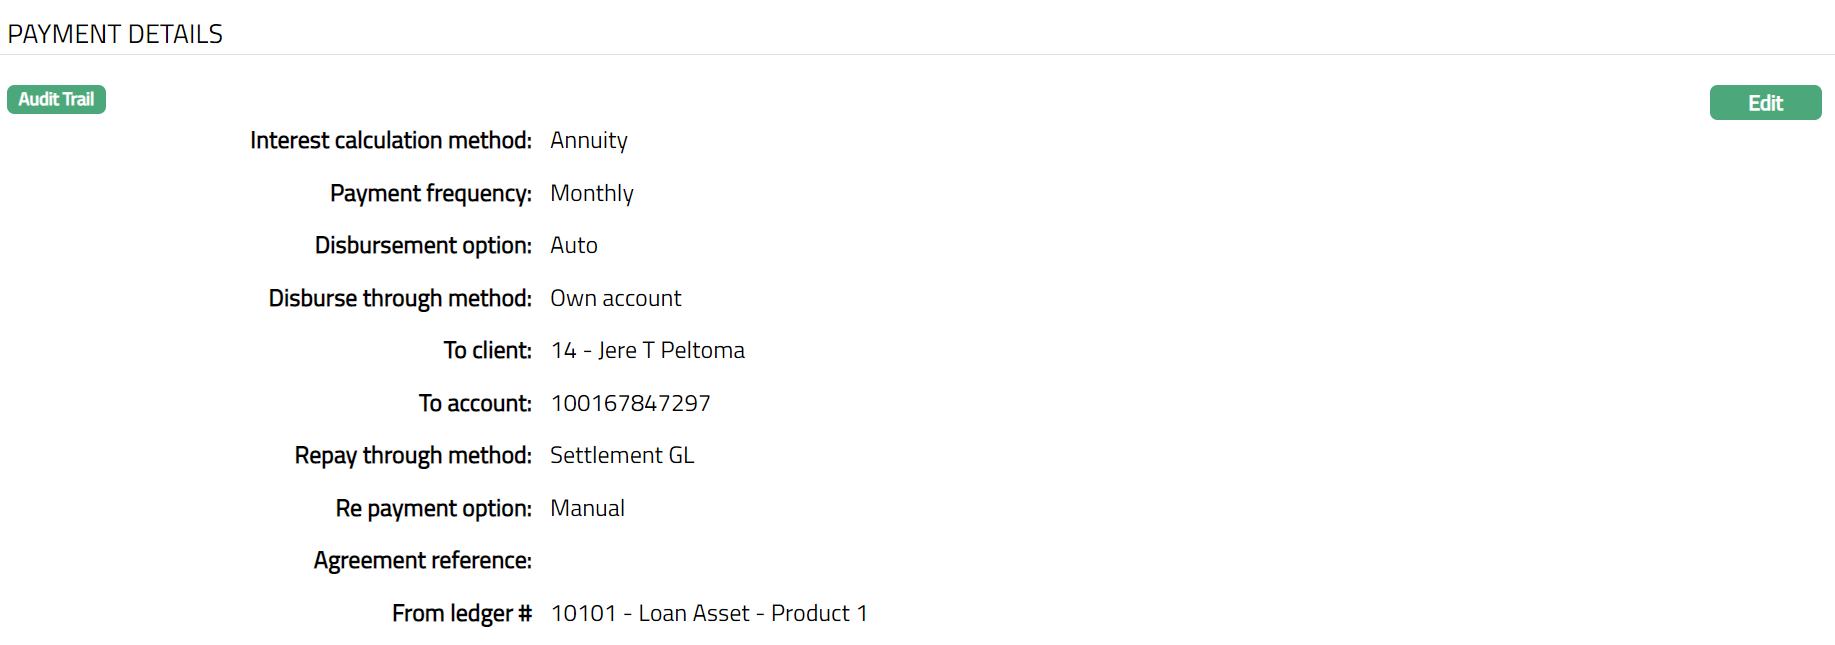
Task: Click the Payment frequency label
Action: (x=431, y=193)
